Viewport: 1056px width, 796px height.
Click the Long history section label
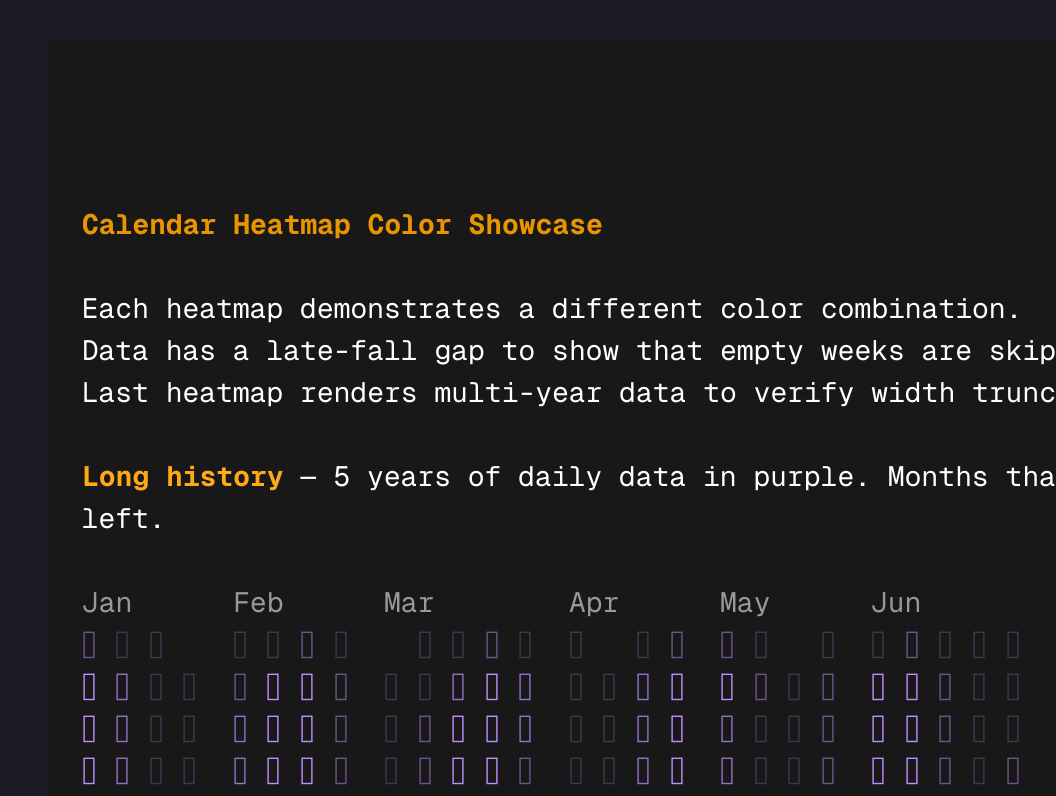pyautogui.click(x=182, y=477)
